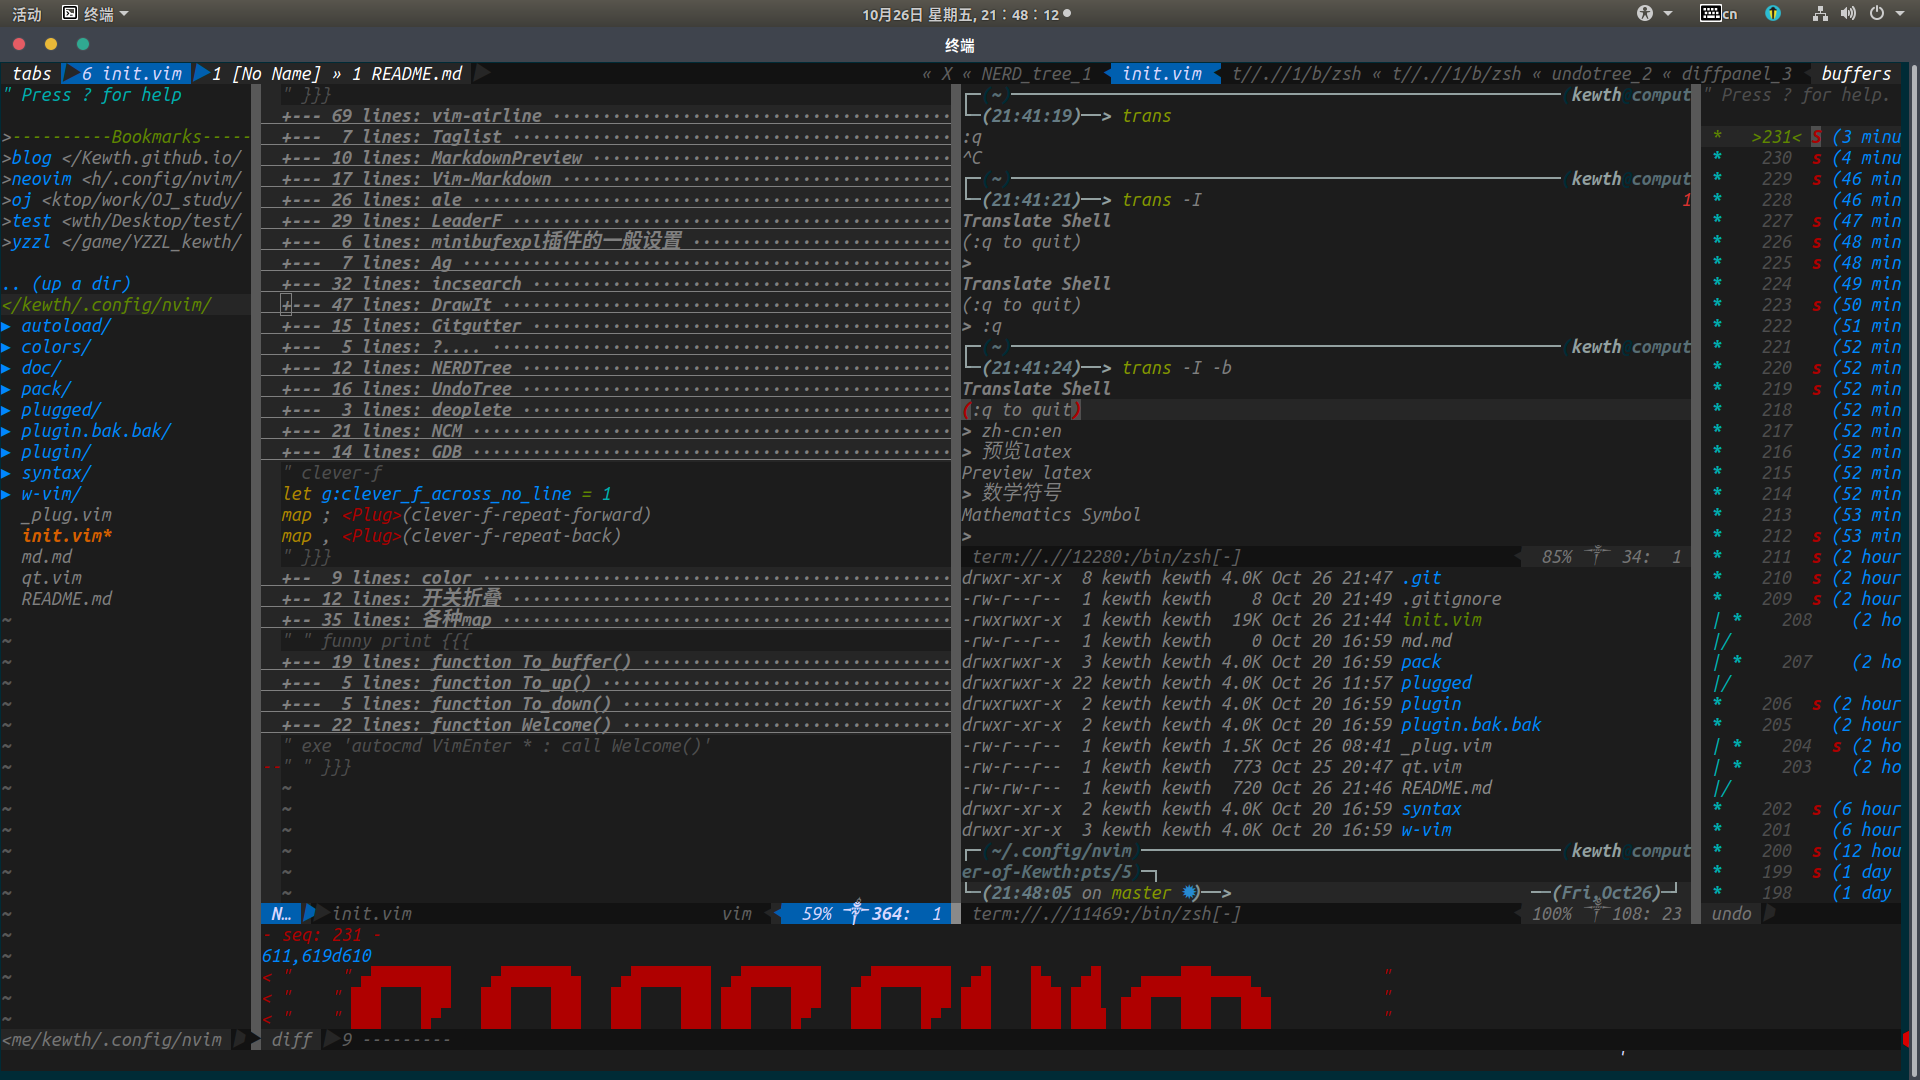Viewport: 1920px width, 1080px height.
Task: Open 活动 Activities overview
Action: point(27,13)
